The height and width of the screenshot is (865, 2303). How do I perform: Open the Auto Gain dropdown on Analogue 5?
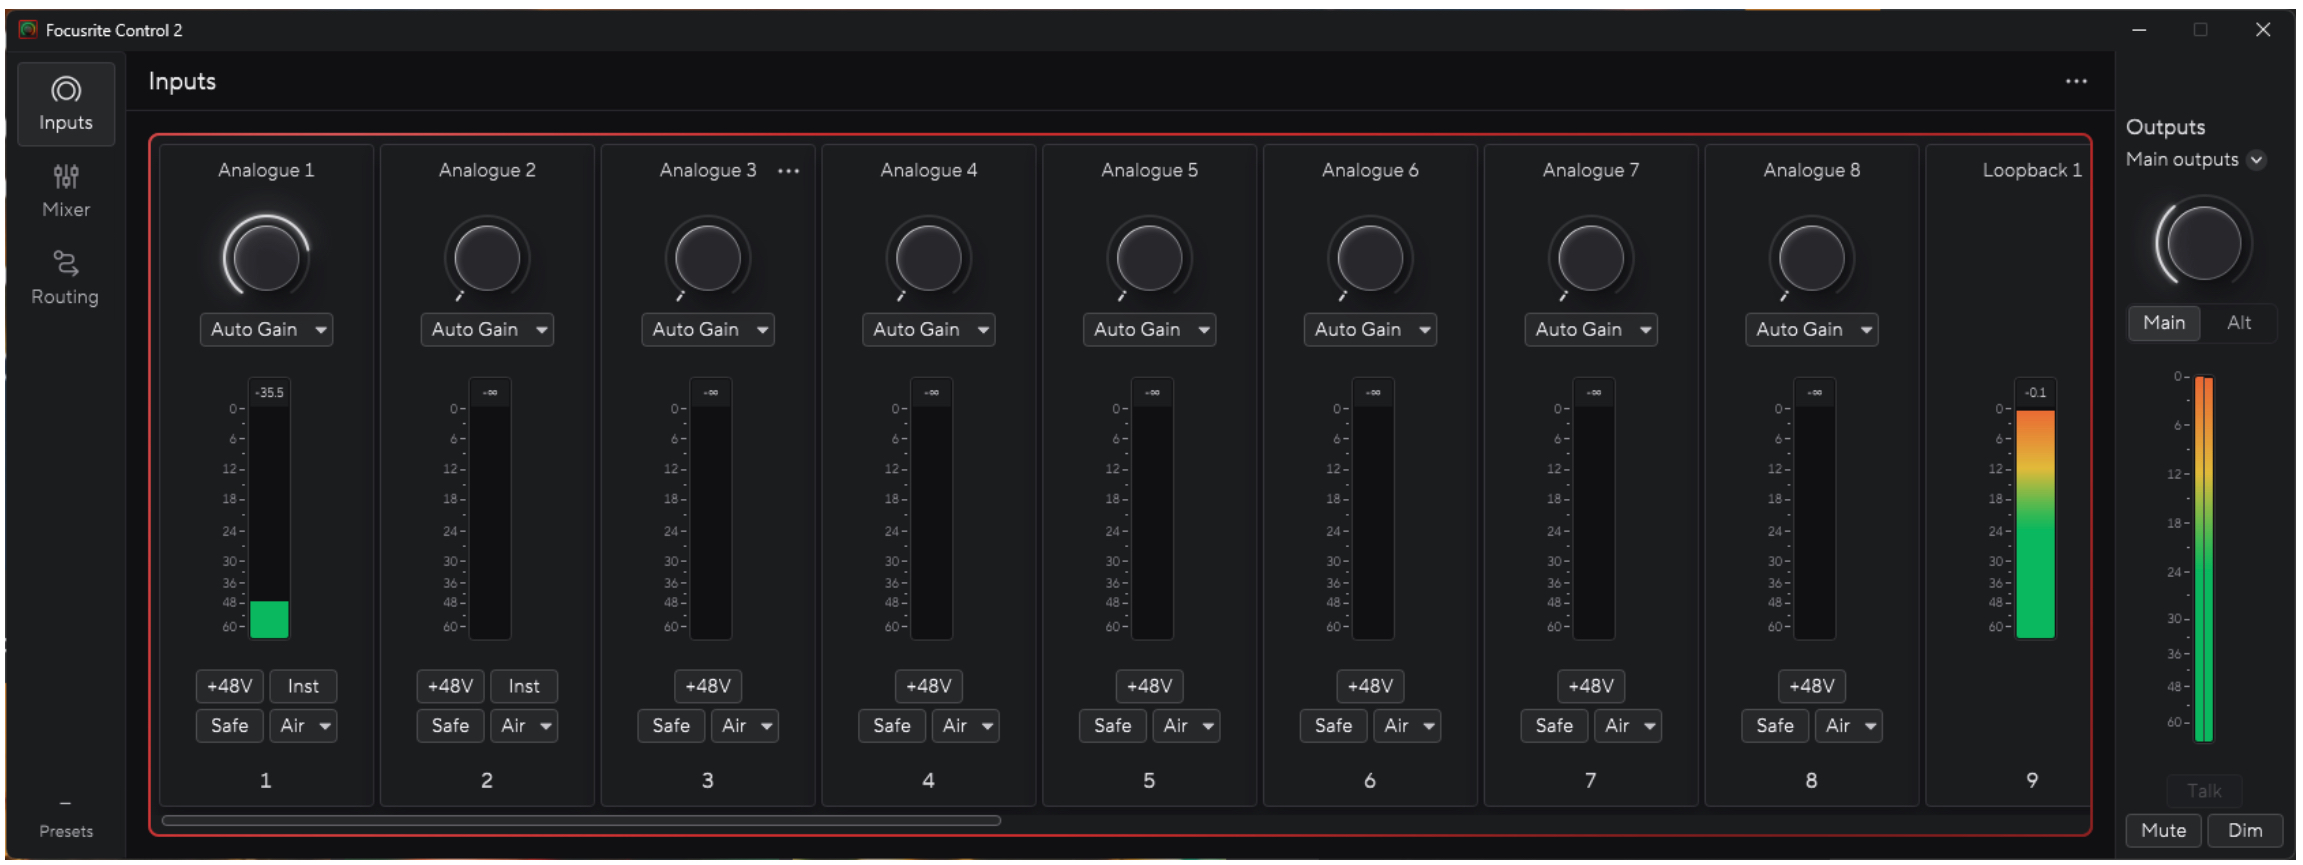(x=1148, y=330)
